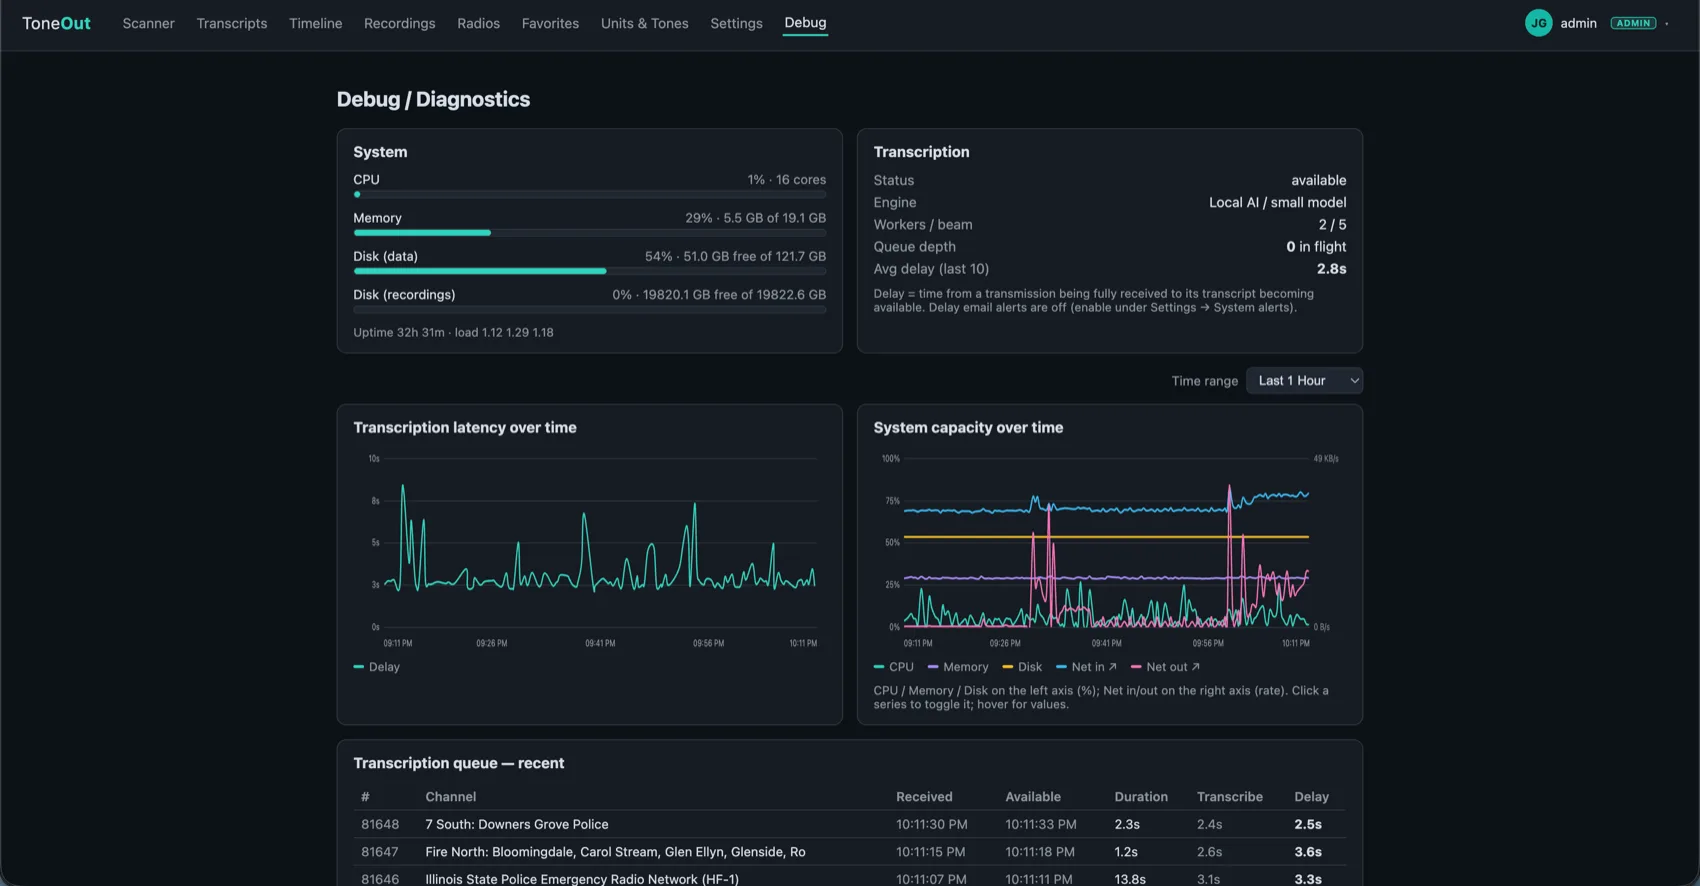Click the Disk (data) usage bar

coord(589,271)
